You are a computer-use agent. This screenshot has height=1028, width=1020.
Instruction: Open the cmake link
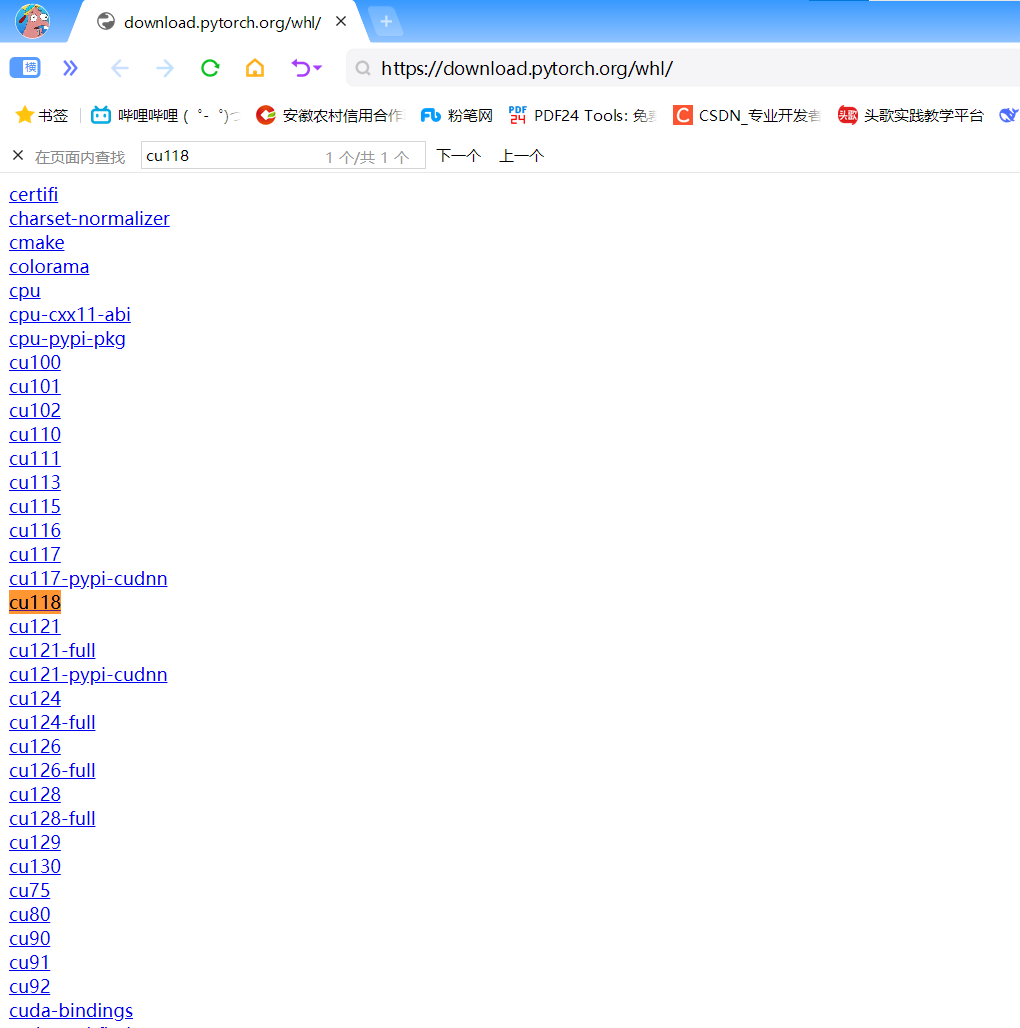37,243
